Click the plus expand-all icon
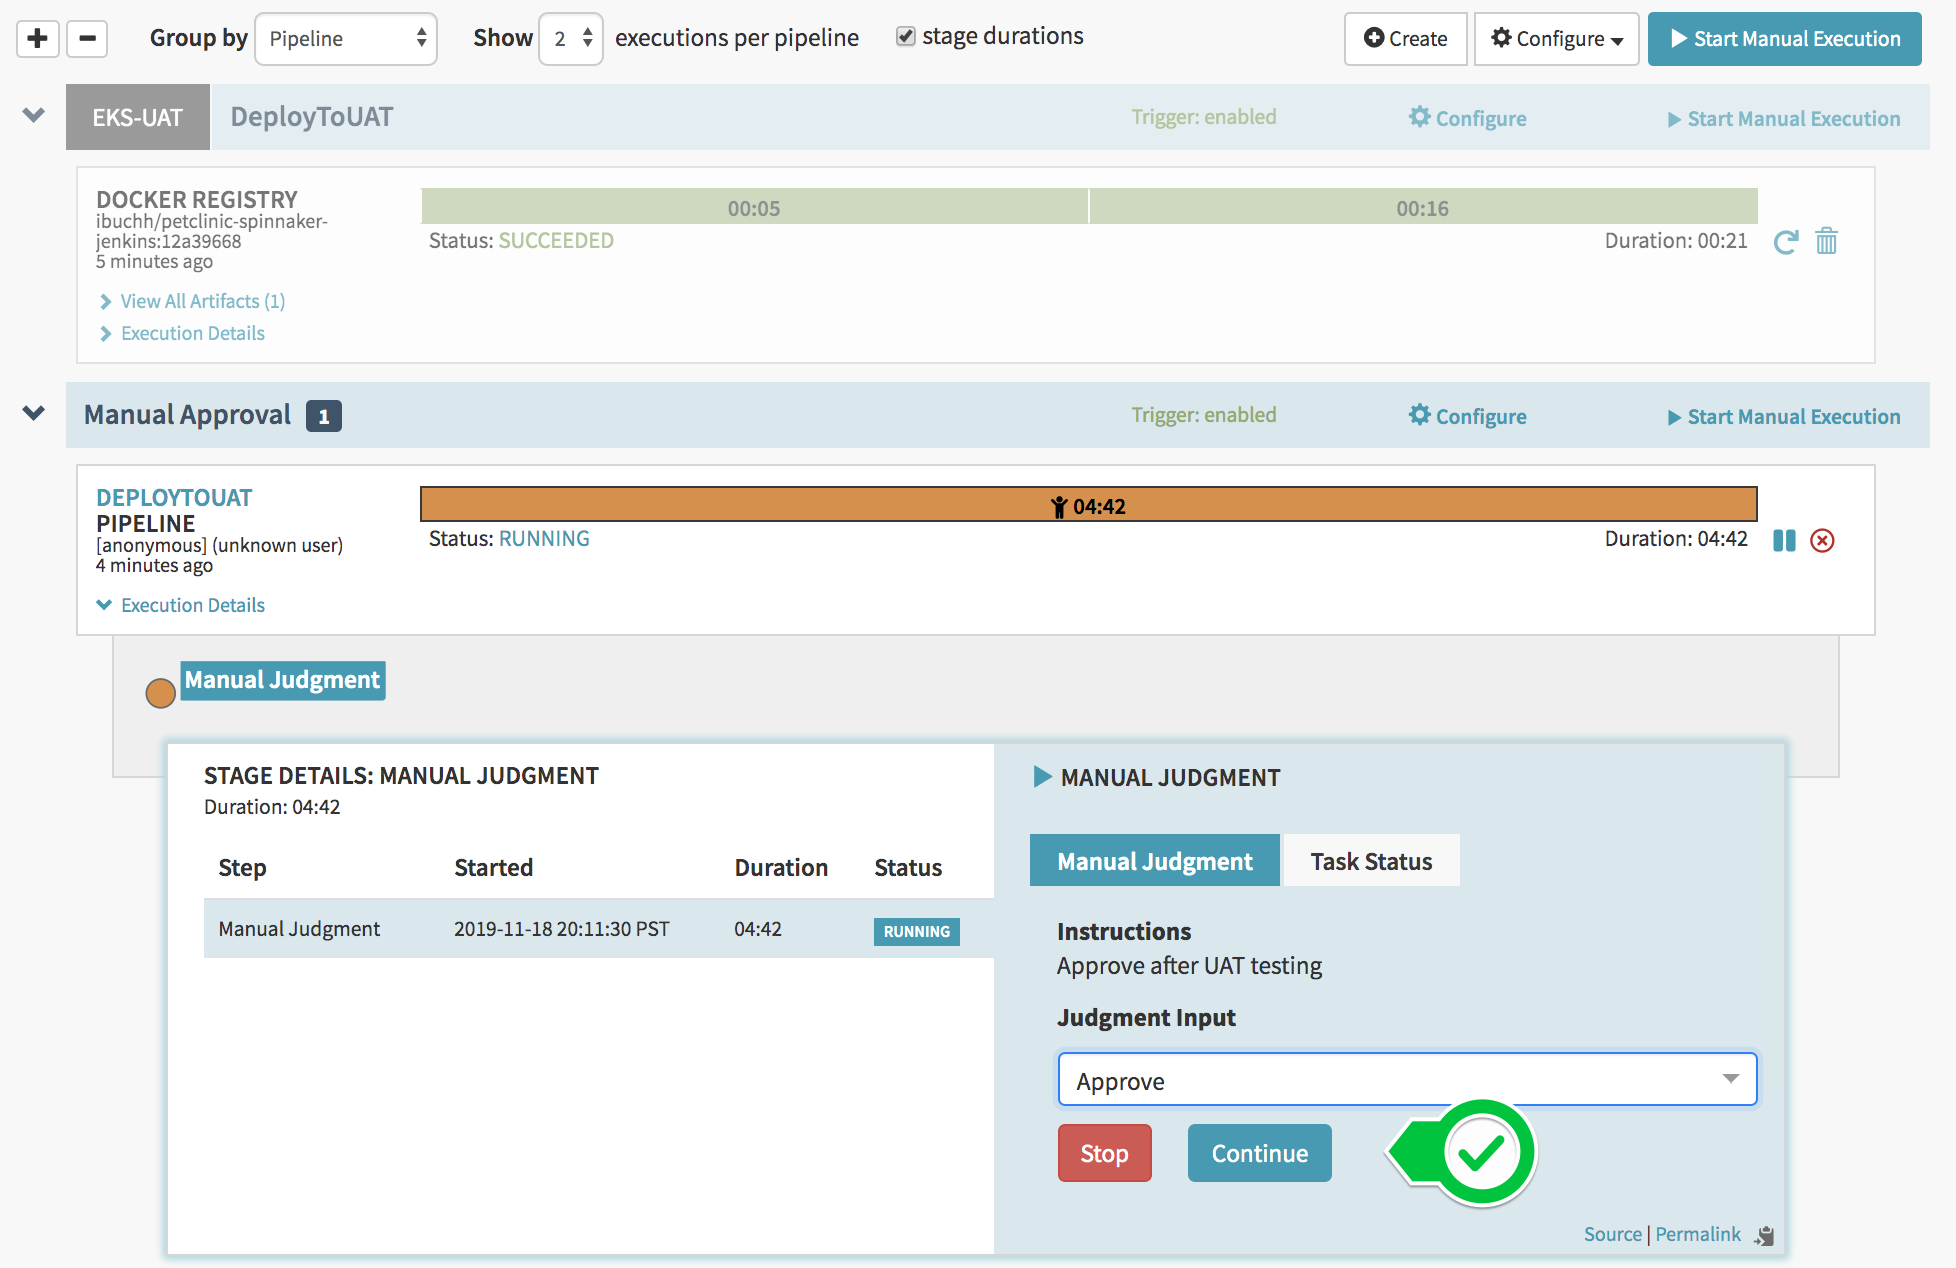 (x=38, y=39)
